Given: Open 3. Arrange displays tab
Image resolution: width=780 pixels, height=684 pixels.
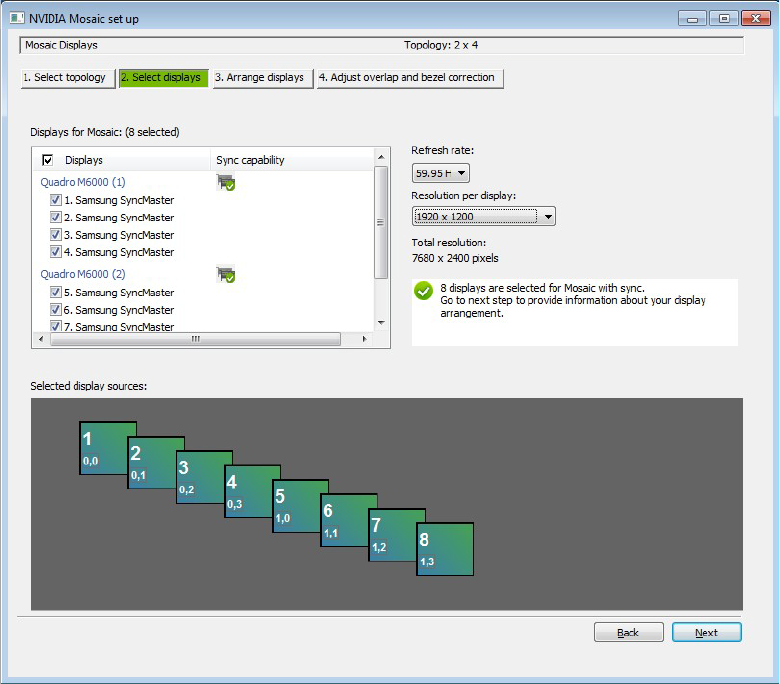Looking at the screenshot, I should pyautogui.click(x=263, y=78).
